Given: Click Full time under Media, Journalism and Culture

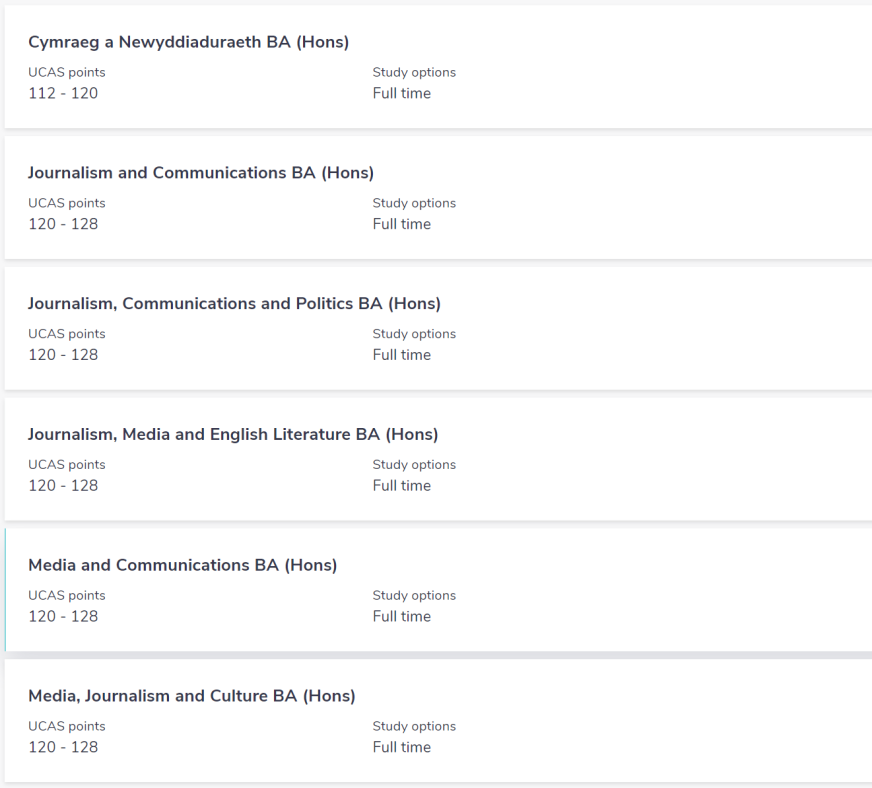Looking at the screenshot, I should click(402, 747).
